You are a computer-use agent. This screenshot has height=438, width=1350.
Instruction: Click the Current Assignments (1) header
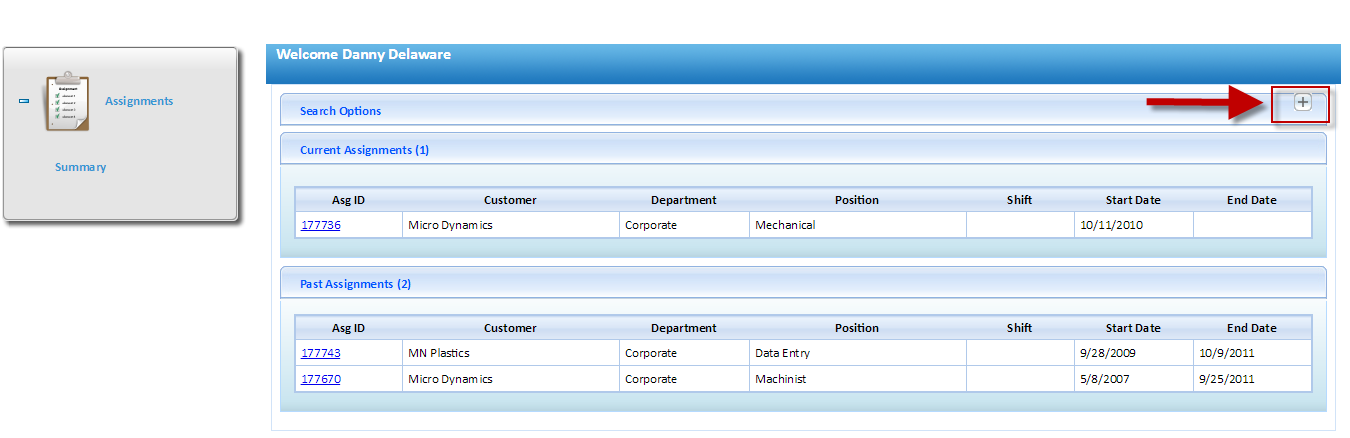[x=364, y=150]
